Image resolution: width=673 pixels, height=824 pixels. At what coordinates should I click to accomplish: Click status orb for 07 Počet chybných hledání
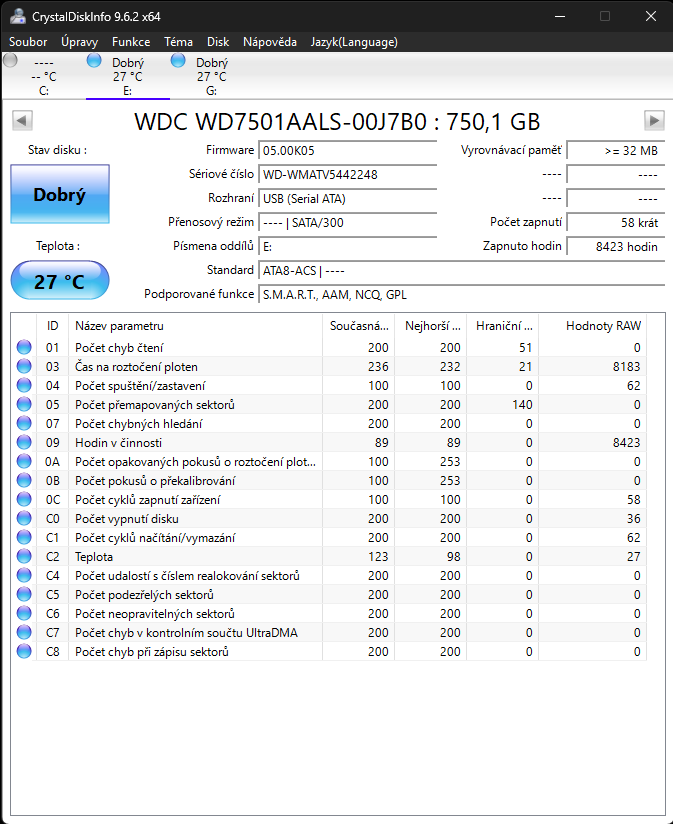click(x=24, y=423)
